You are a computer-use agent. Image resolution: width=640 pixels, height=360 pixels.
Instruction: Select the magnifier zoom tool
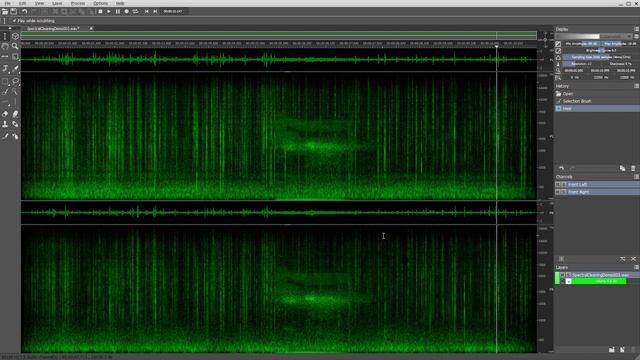tap(16, 46)
